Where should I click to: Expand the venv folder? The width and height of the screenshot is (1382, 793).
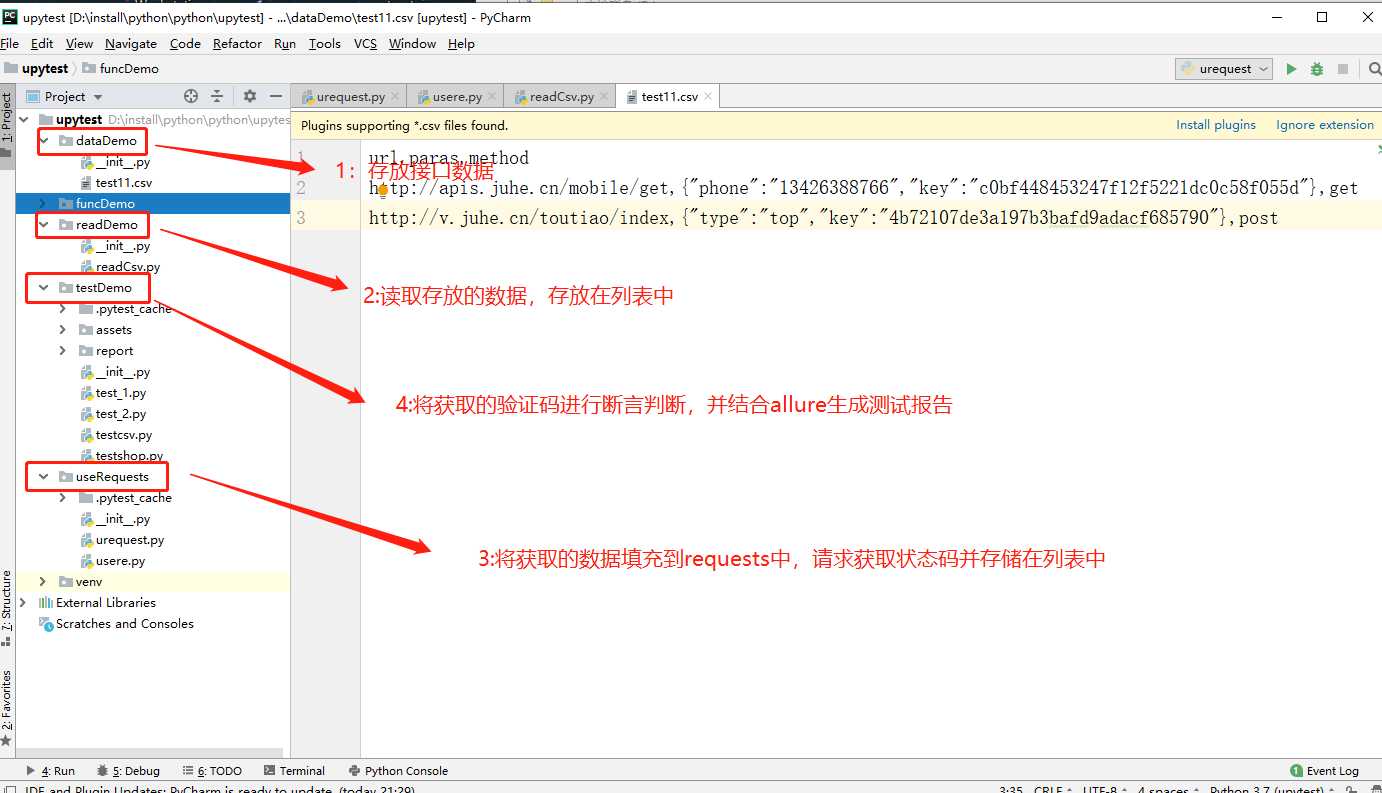click(x=43, y=581)
